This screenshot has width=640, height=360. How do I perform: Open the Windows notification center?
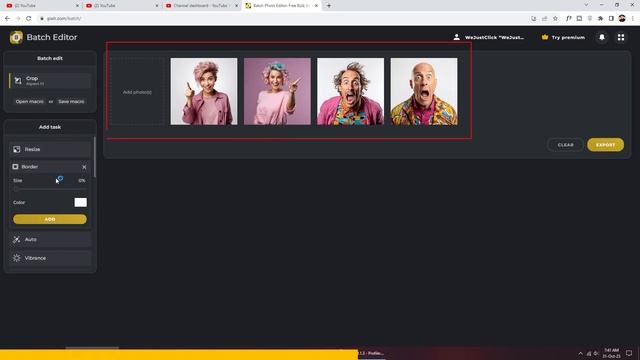point(629,353)
